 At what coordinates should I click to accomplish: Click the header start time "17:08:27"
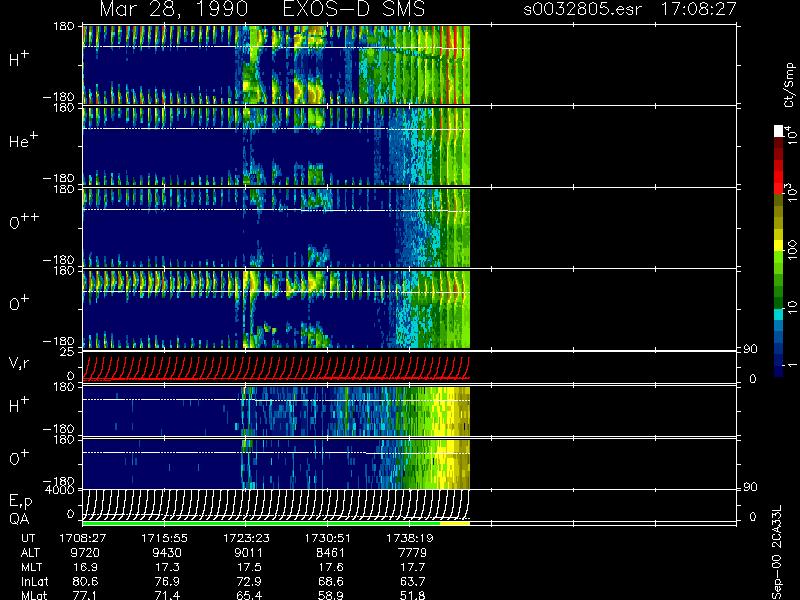pyautogui.click(x=698, y=9)
